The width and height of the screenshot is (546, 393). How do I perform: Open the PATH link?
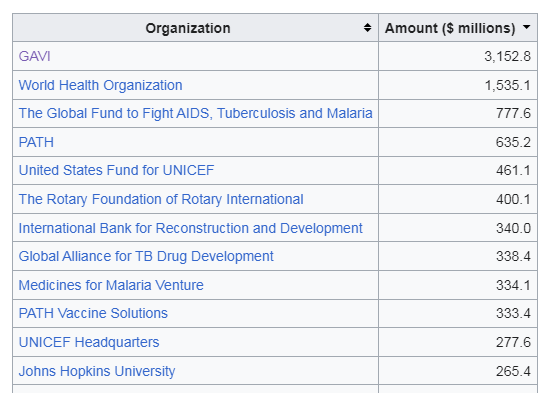36,142
